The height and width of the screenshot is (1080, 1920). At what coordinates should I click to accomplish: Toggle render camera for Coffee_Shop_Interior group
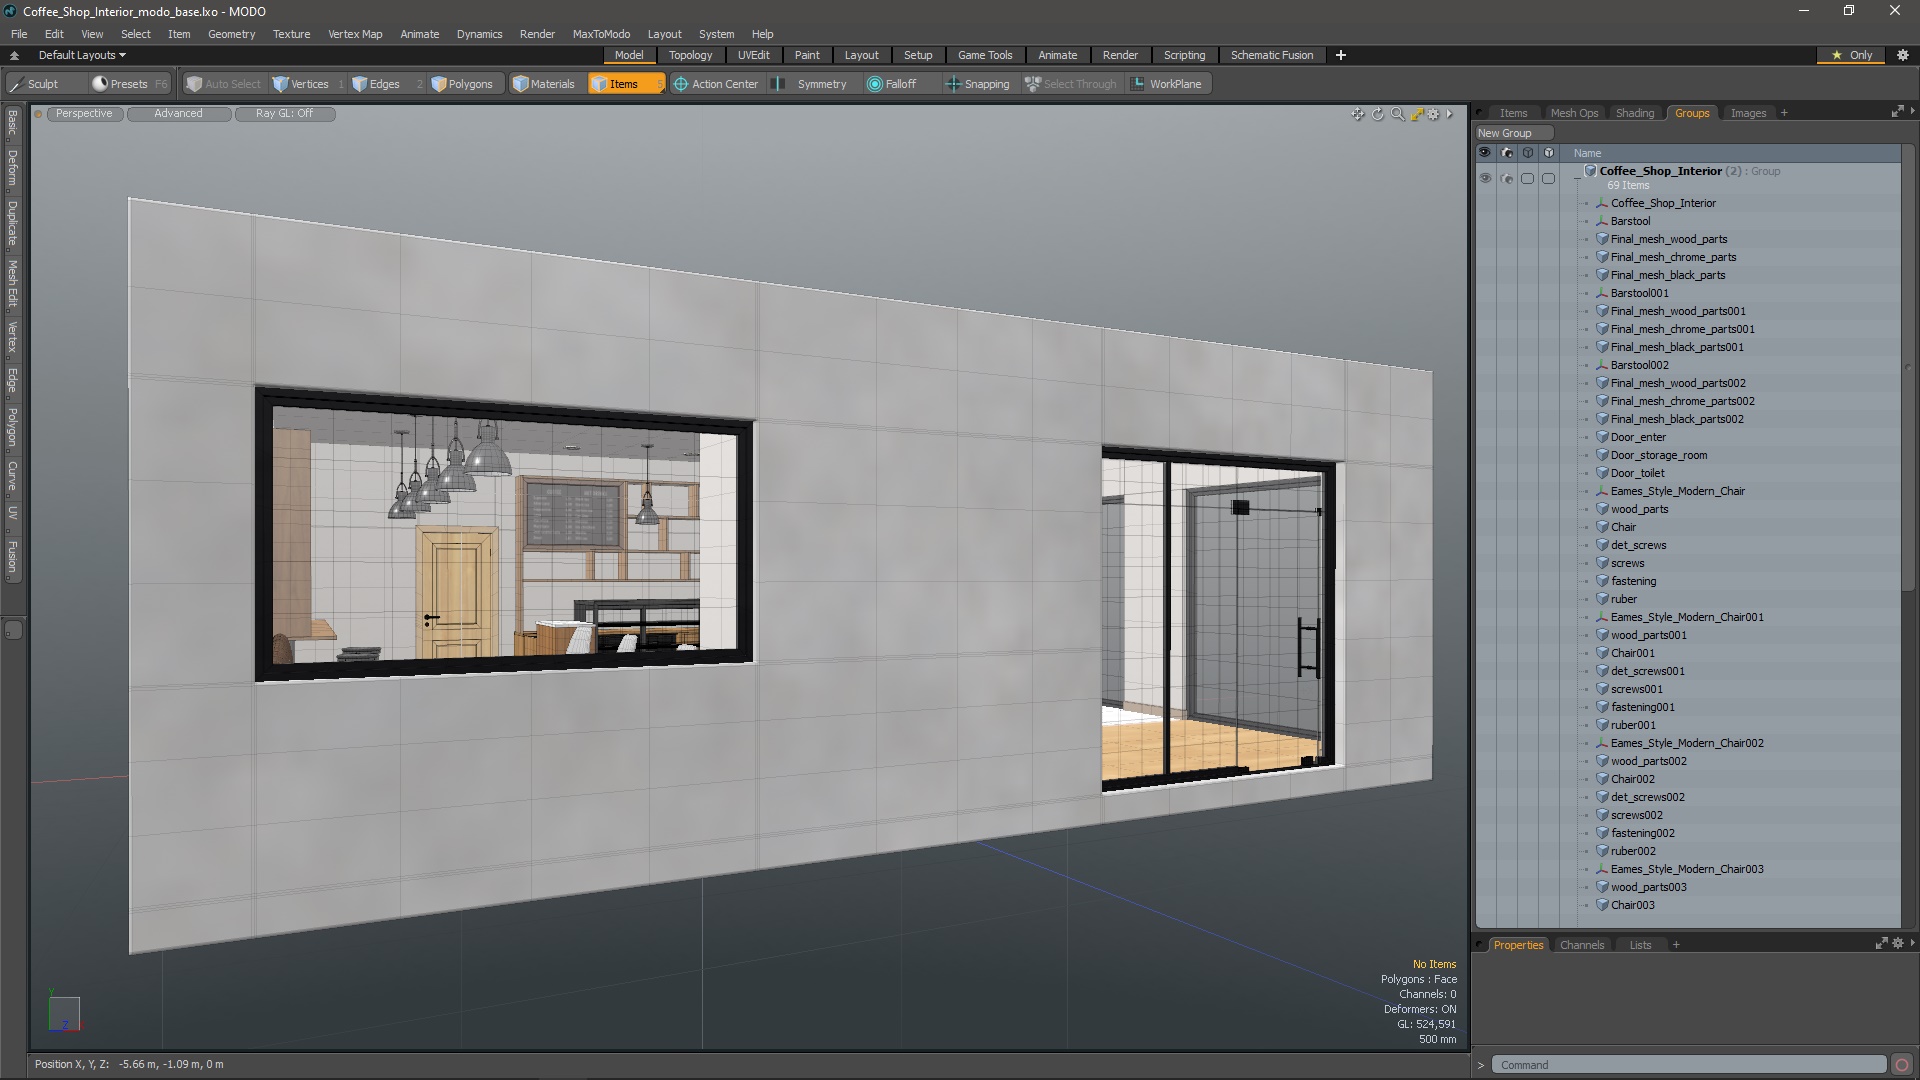[x=1506, y=178]
